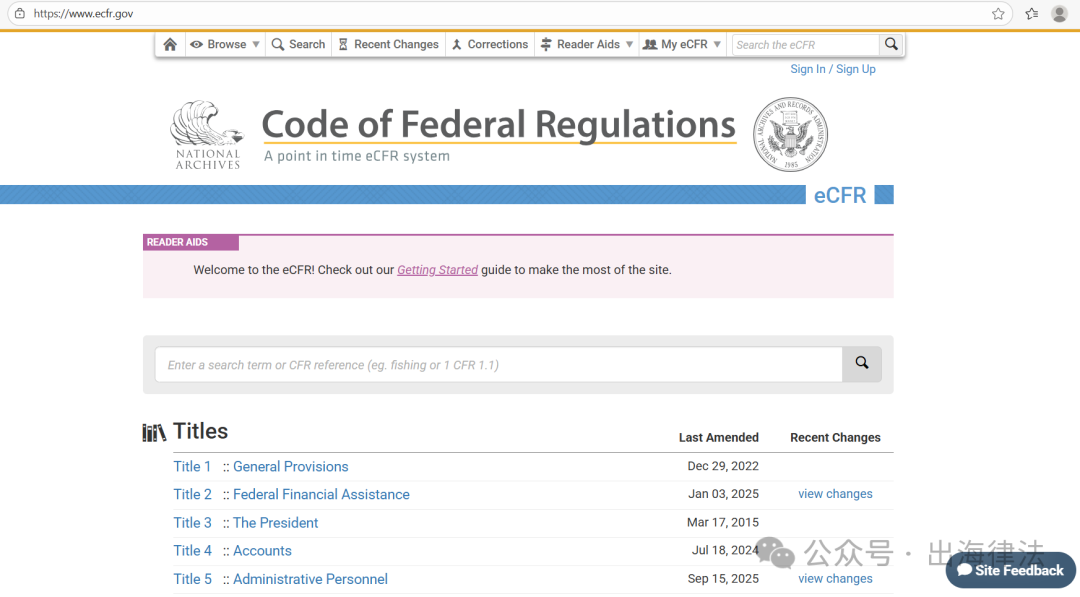This screenshot has width=1080, height=597.
Task: Open the Browse dropdown menu
Action: tap(225, 45)
